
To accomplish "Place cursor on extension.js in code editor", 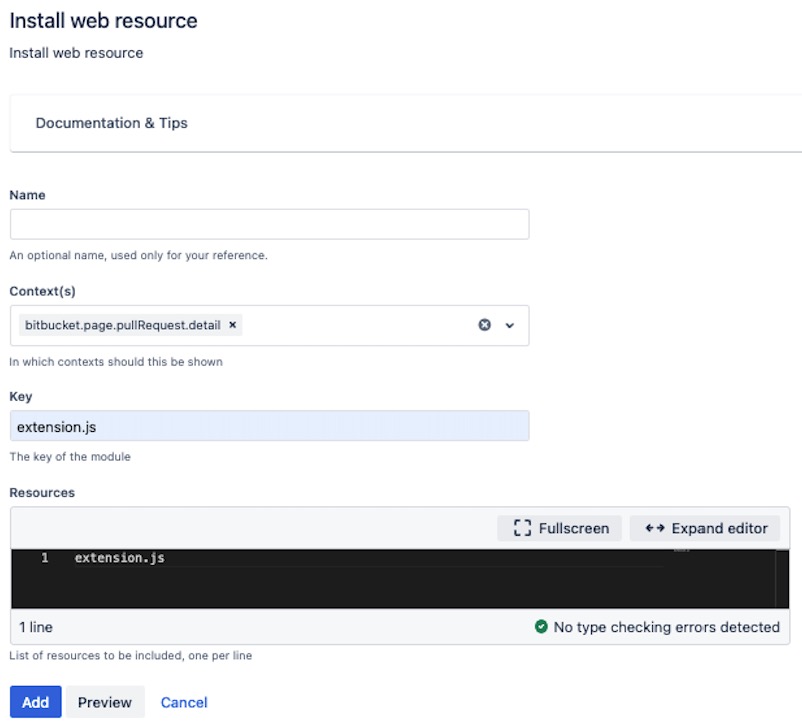I will pos(120,558).
